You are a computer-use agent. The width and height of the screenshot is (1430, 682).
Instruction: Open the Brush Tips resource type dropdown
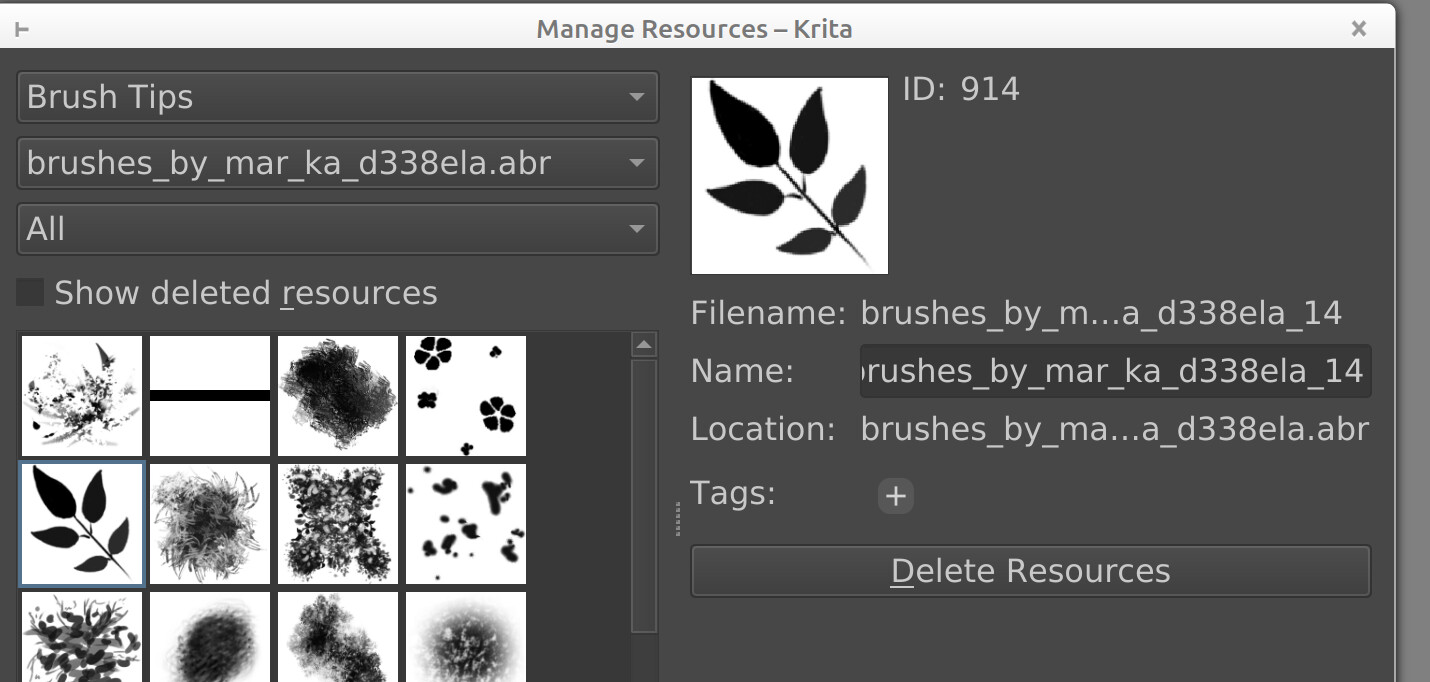337,97
